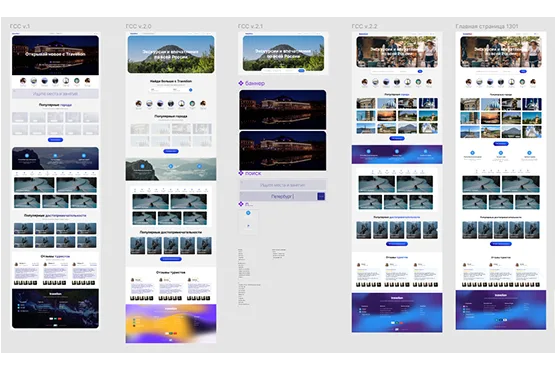Click the dark starry footer in ГСС v.1
This screenshot has height=370, width=555.
pyautogui.click(x=55, y=309)
